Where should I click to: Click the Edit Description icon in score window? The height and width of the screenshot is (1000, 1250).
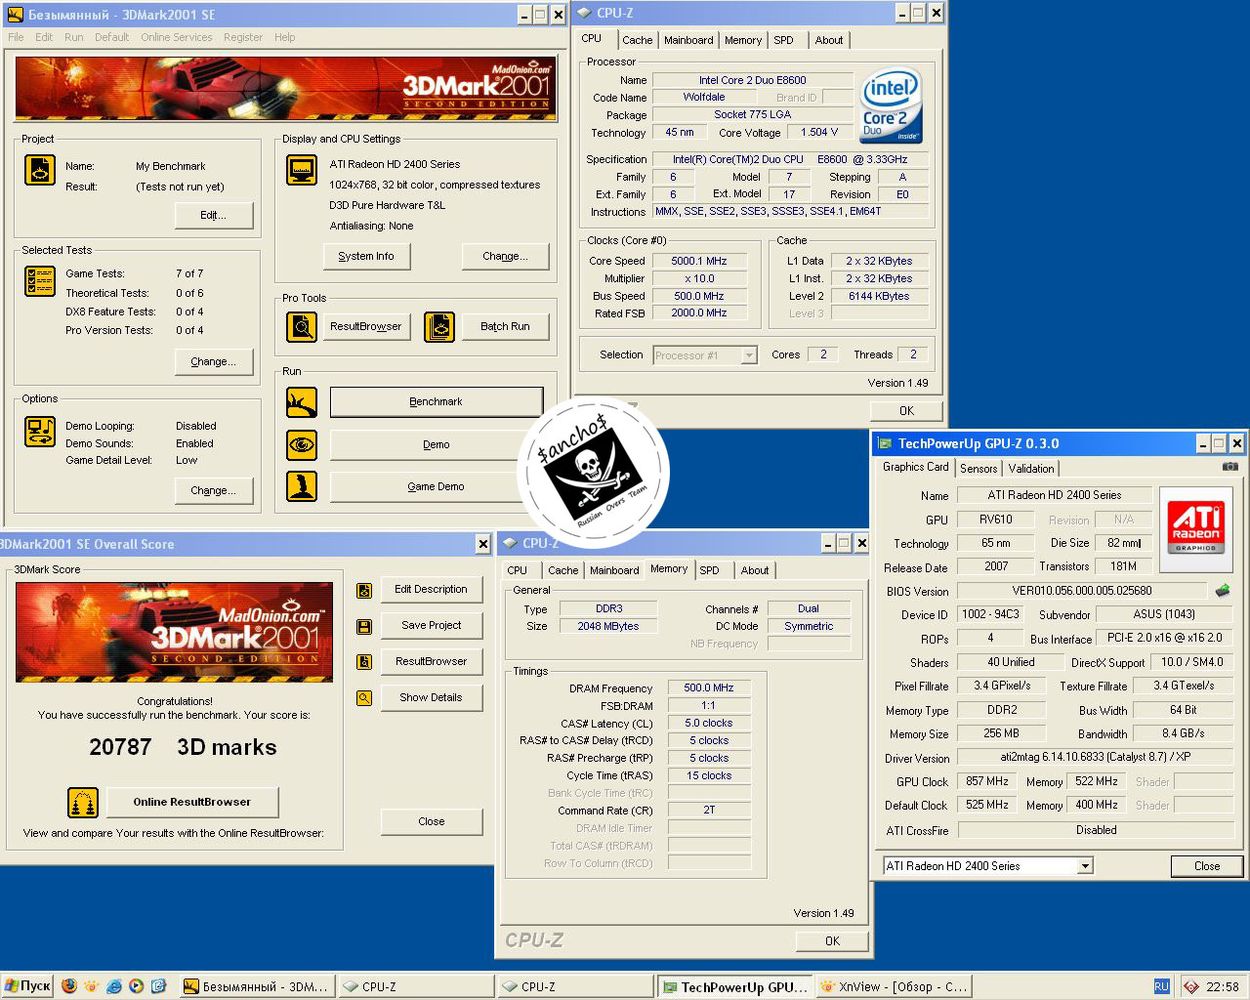pos(364,590)
